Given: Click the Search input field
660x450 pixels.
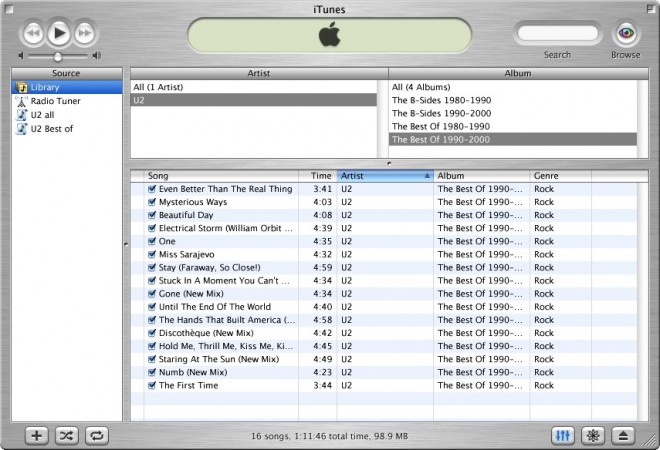Looking at the screenshot, I should (x=557, y=34).
